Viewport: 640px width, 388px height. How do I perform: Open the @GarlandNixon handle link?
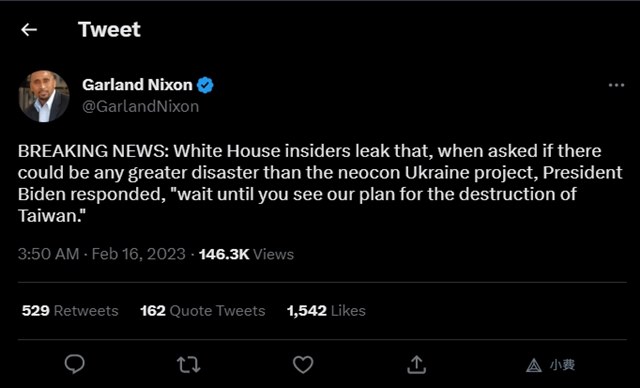[140, 106]
